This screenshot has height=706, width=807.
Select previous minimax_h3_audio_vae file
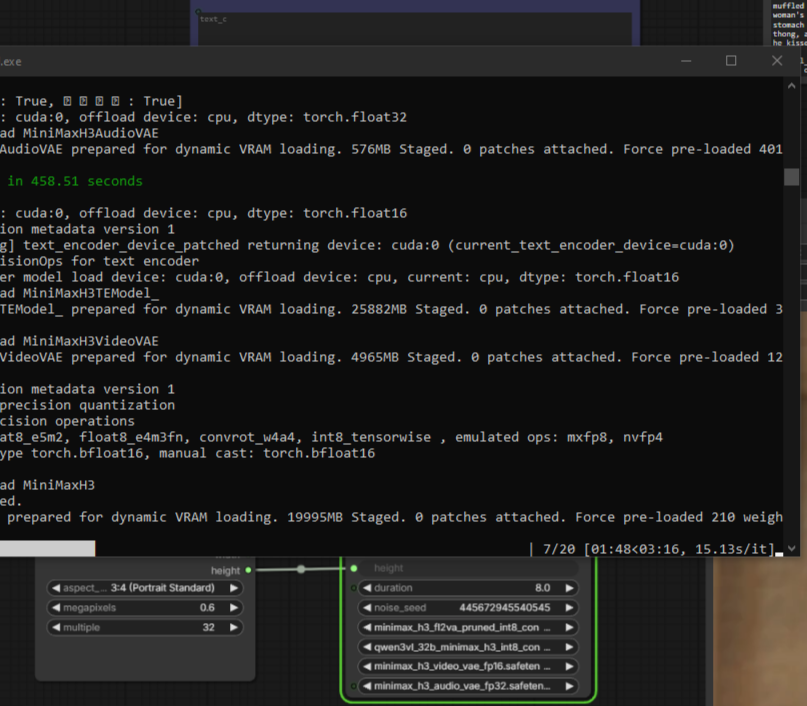367,686
